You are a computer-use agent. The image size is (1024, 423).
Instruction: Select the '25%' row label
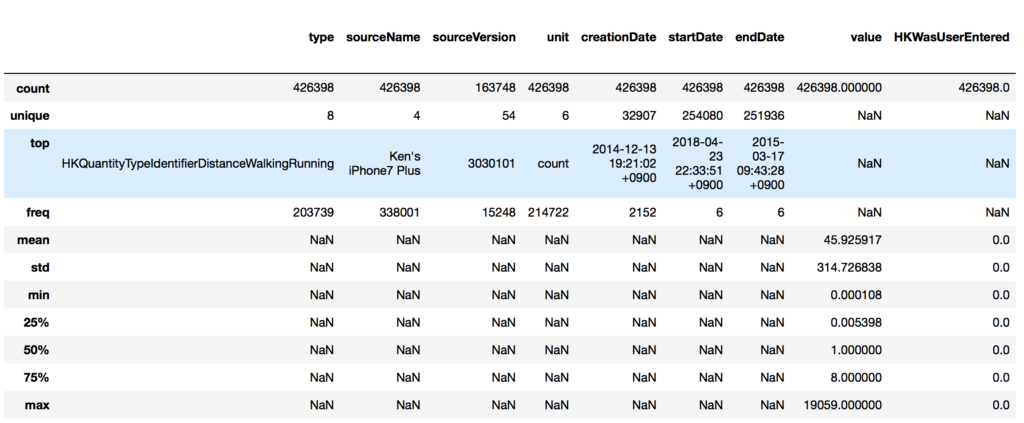point(38,322)
